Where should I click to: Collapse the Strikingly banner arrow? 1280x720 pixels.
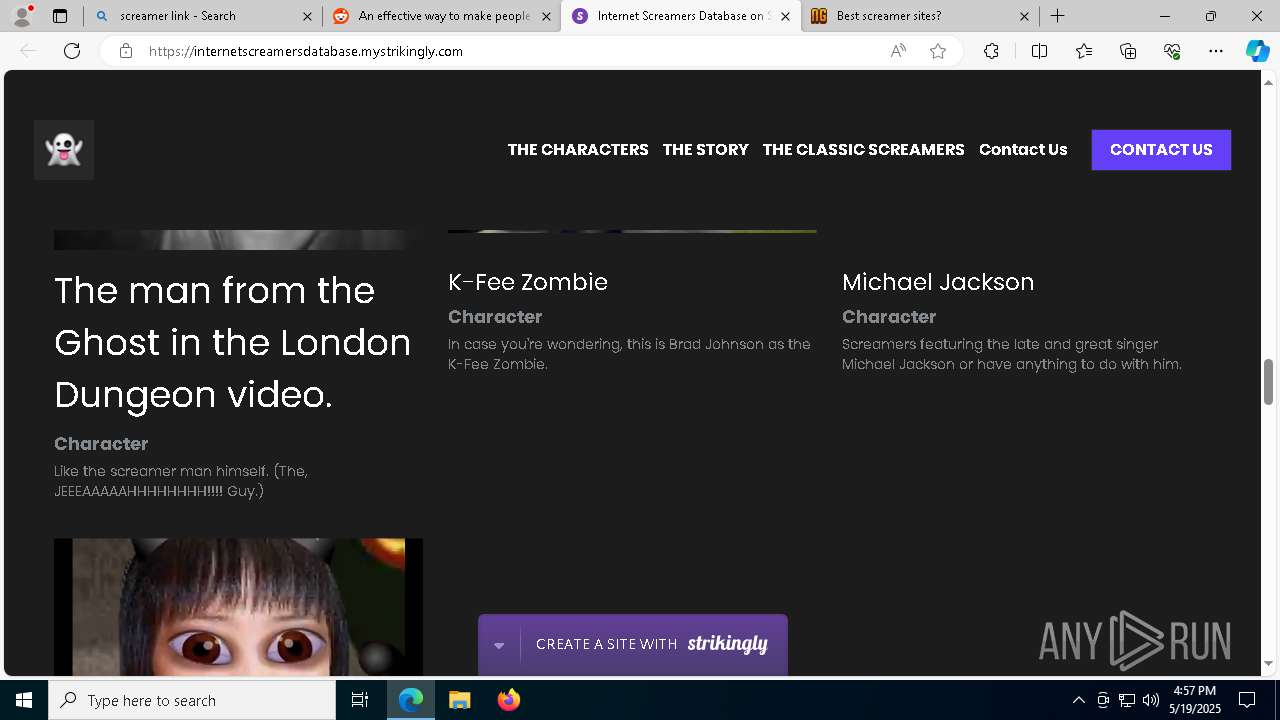[x=499, y=645]
